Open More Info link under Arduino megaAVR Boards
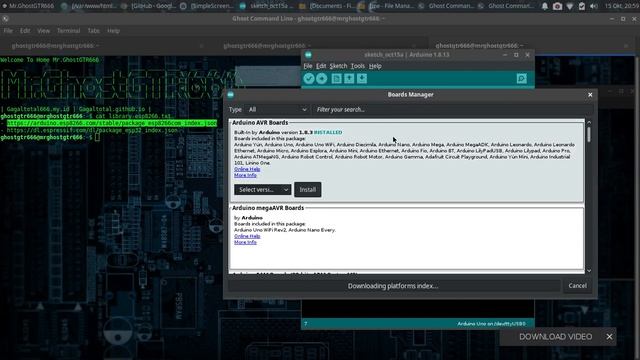 click(245, 242)
